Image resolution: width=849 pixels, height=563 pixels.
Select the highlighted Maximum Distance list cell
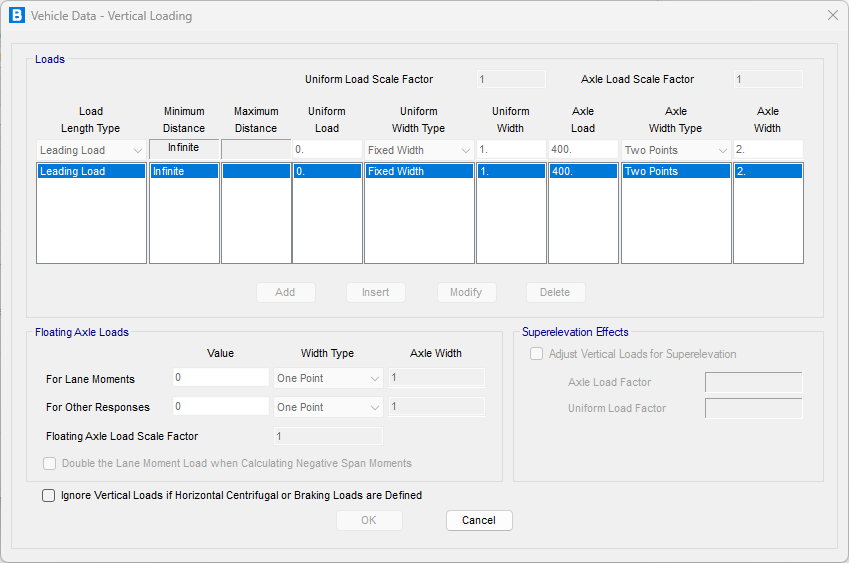tap(256, 171)
